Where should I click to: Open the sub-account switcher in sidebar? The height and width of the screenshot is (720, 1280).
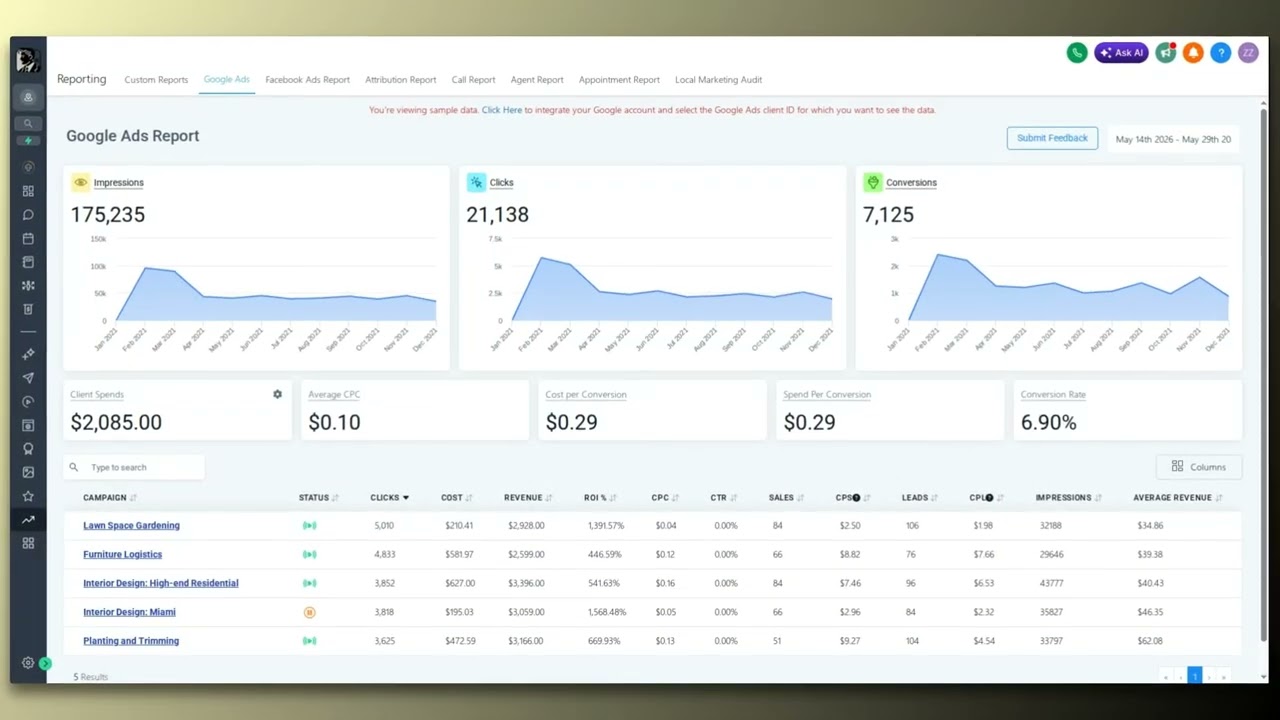pos(28,98)
